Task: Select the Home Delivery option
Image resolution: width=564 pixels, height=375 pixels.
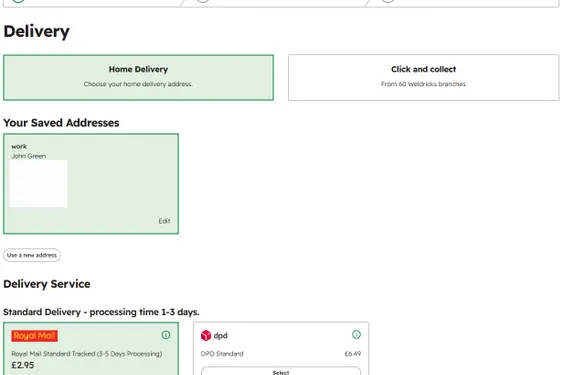Action: pyautogui.click(x=138, y=77)
